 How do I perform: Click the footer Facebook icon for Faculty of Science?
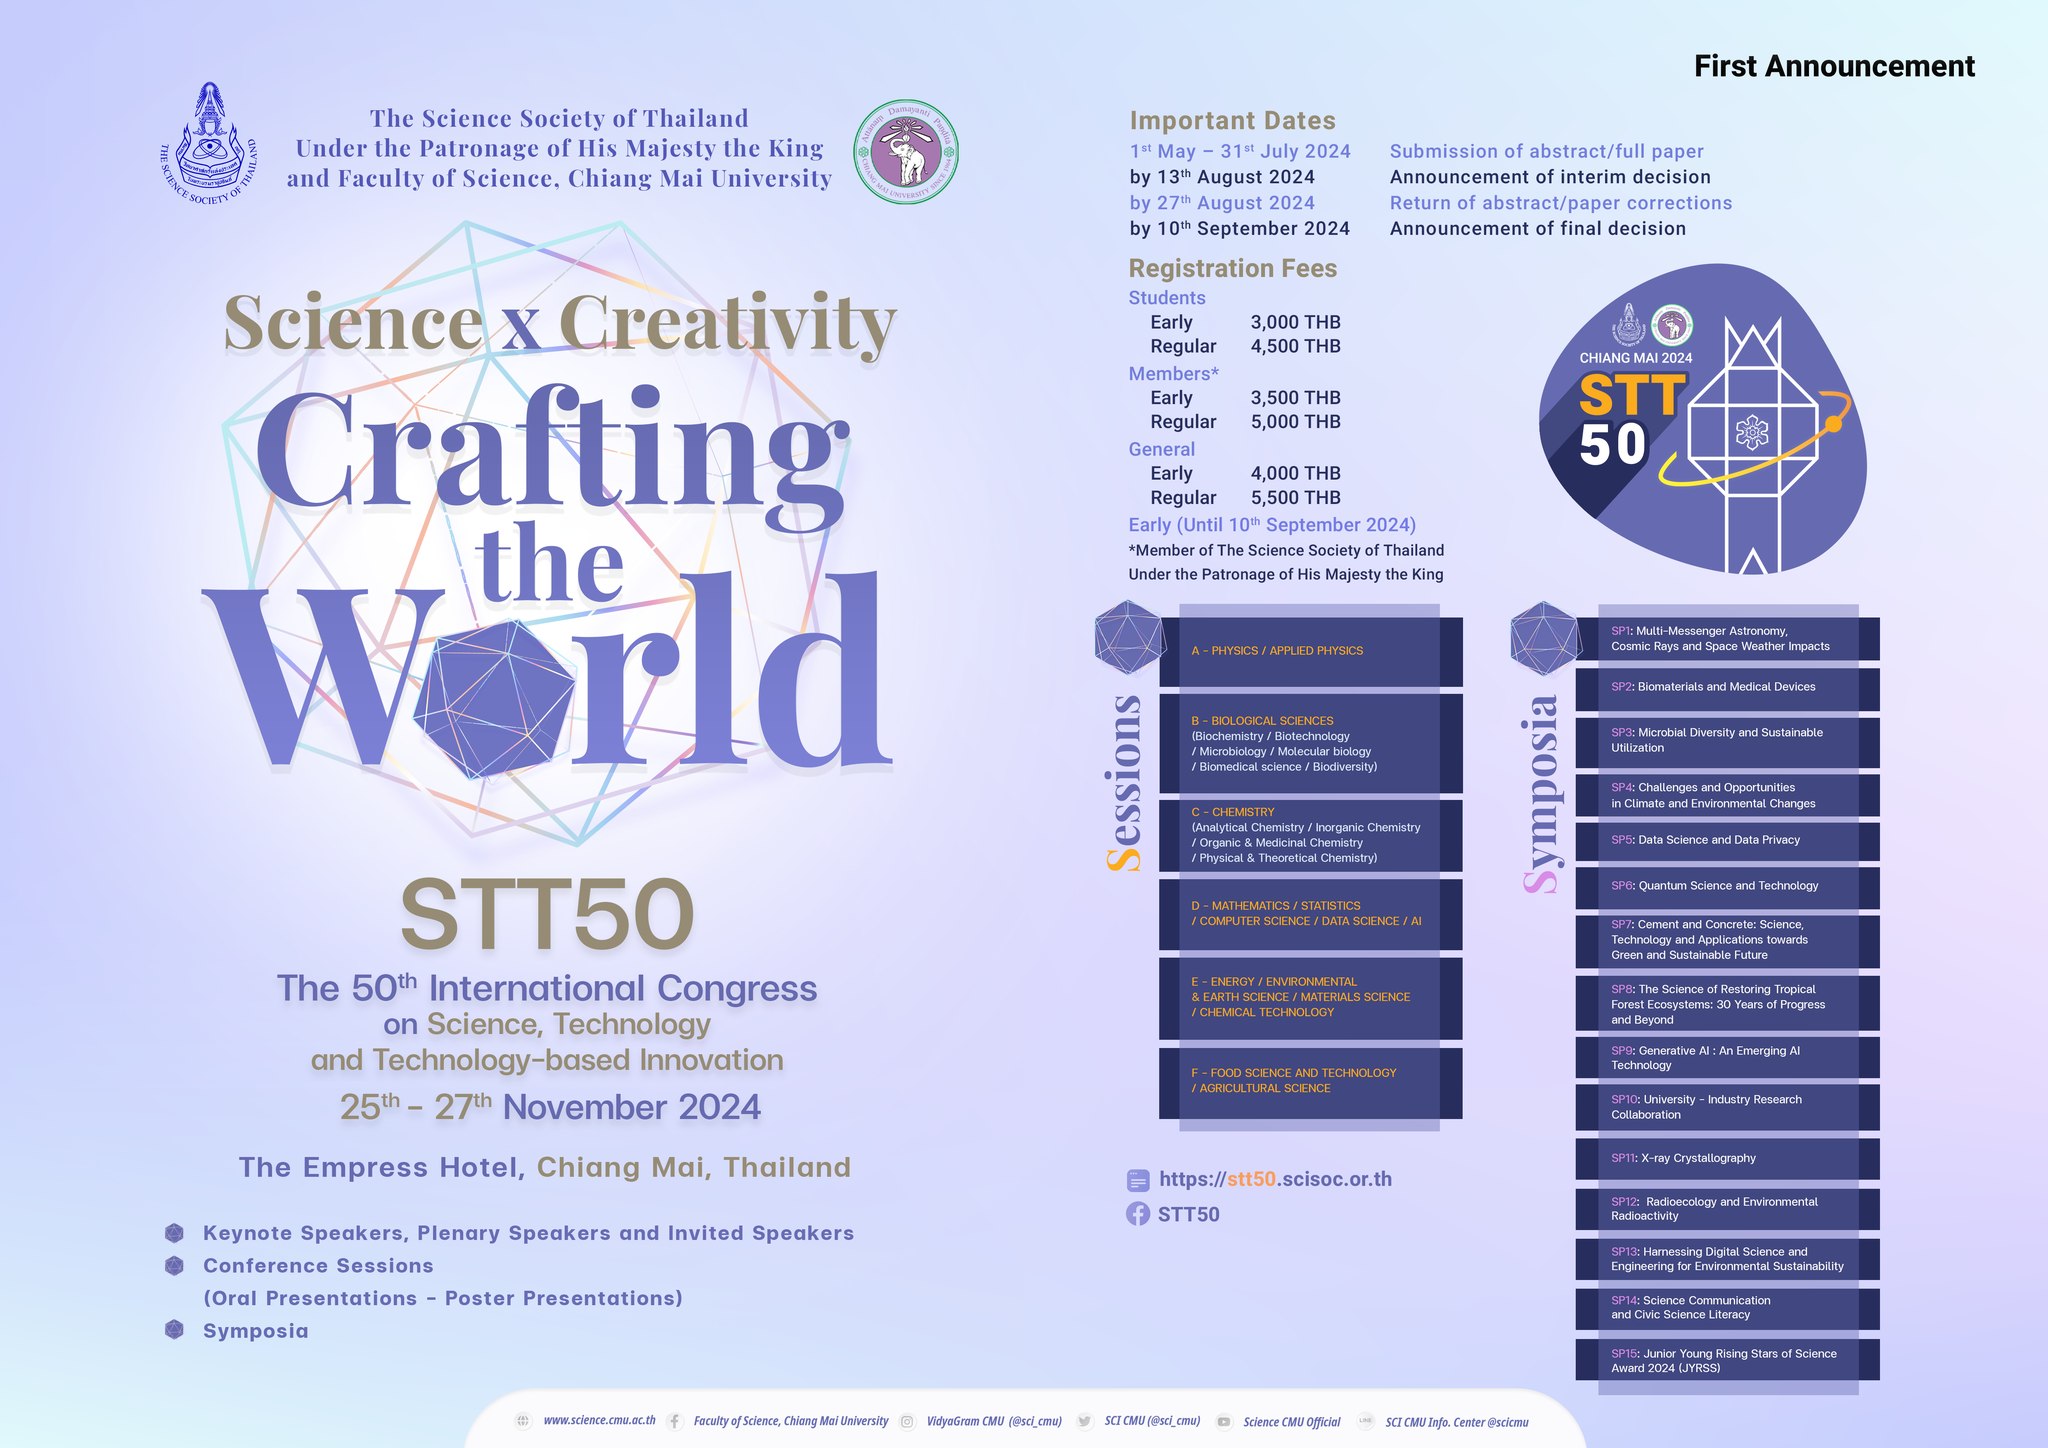[x=675, y=1421]
